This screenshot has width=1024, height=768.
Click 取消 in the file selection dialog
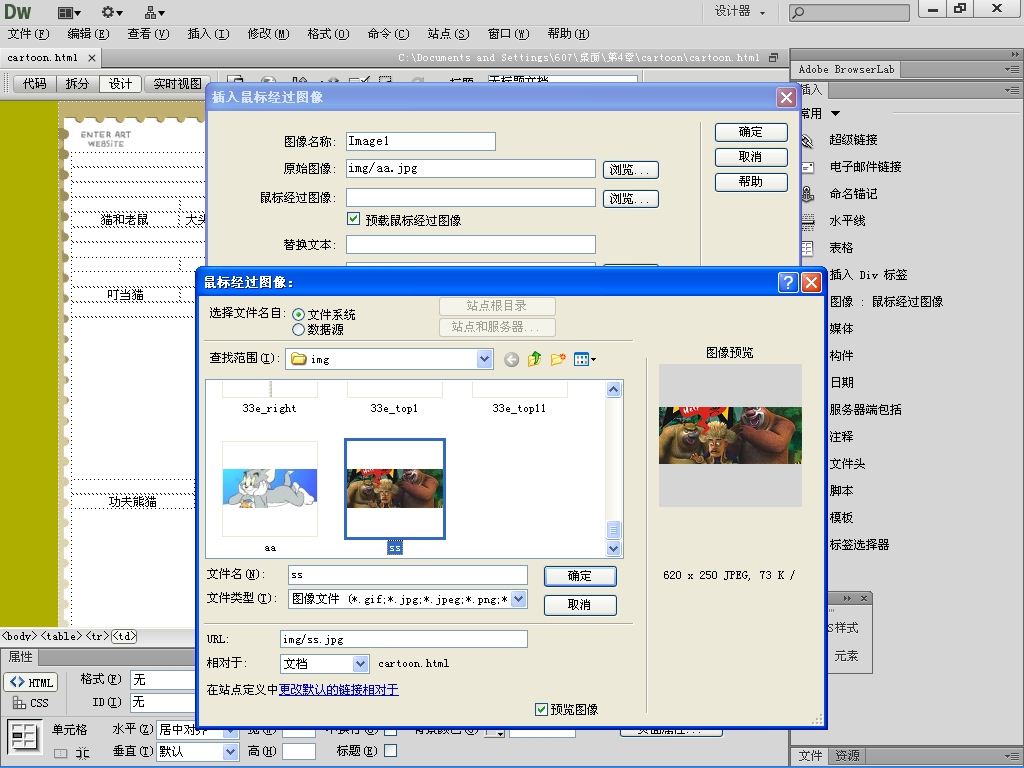(580, 605)
